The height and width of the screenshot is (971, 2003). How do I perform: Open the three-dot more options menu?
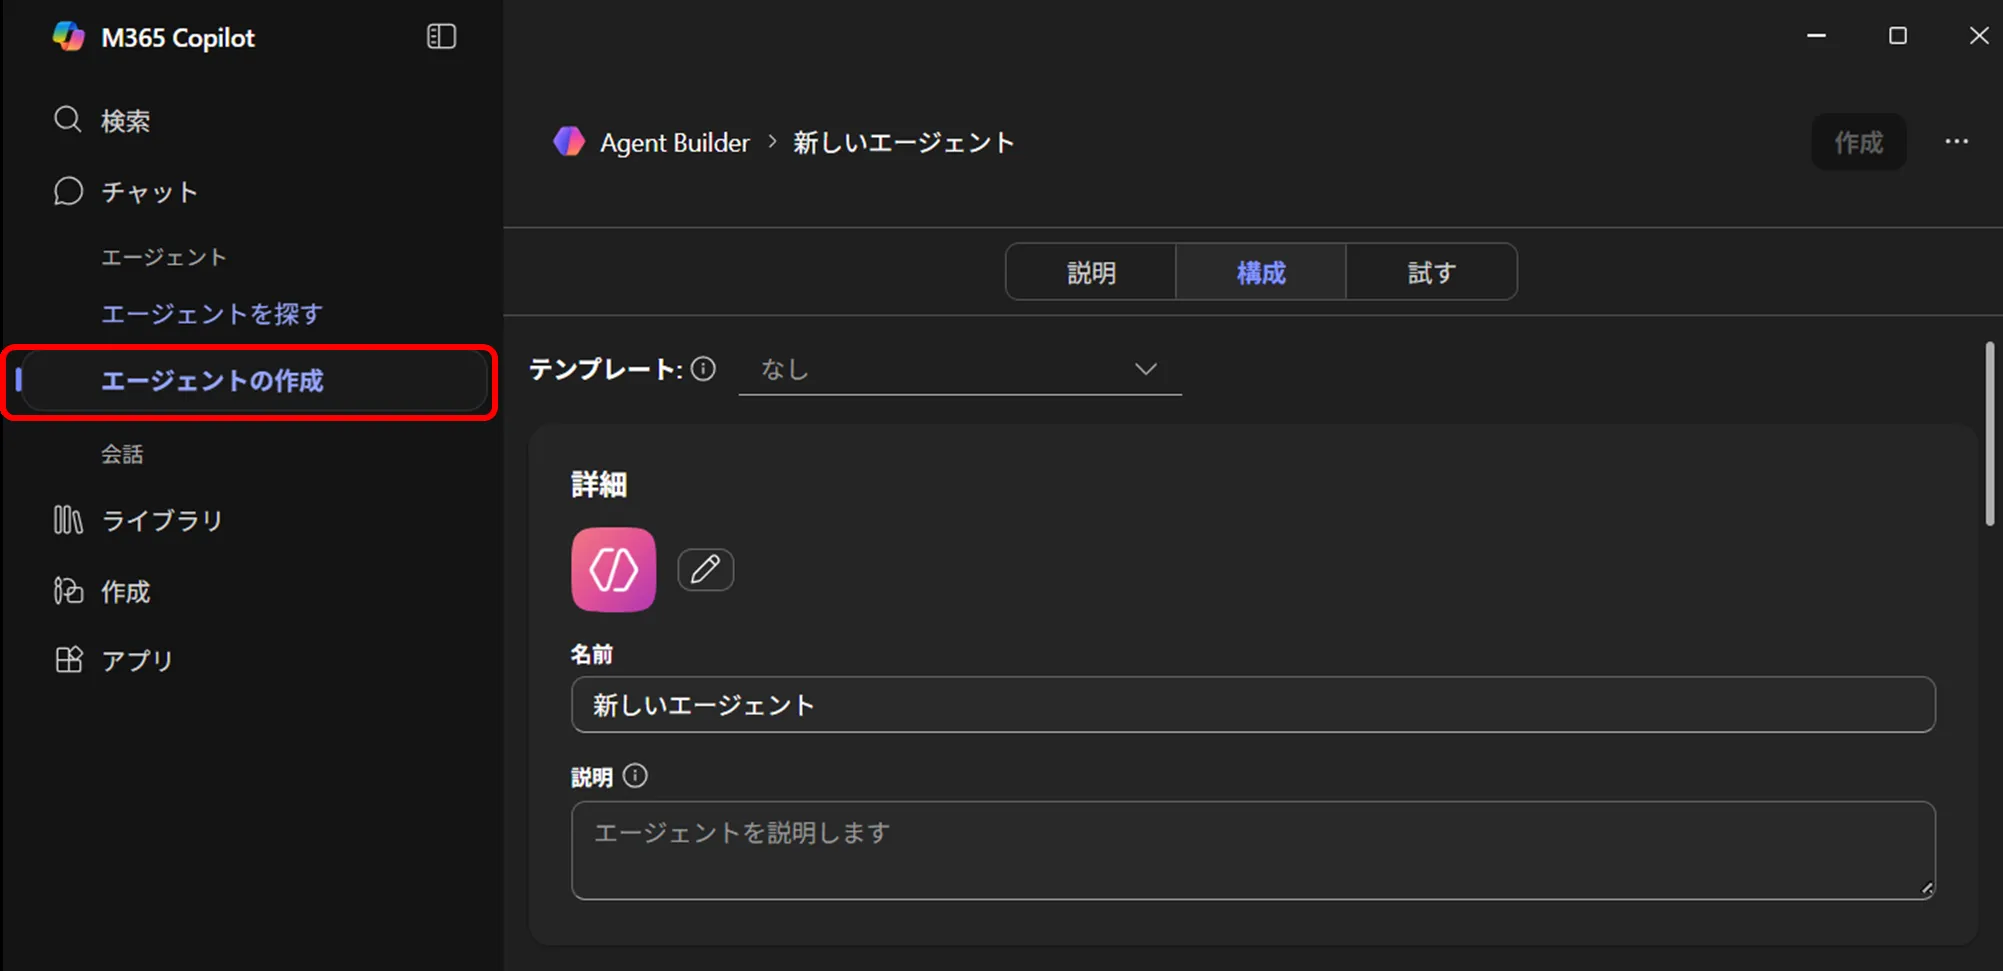[1956, 142]
